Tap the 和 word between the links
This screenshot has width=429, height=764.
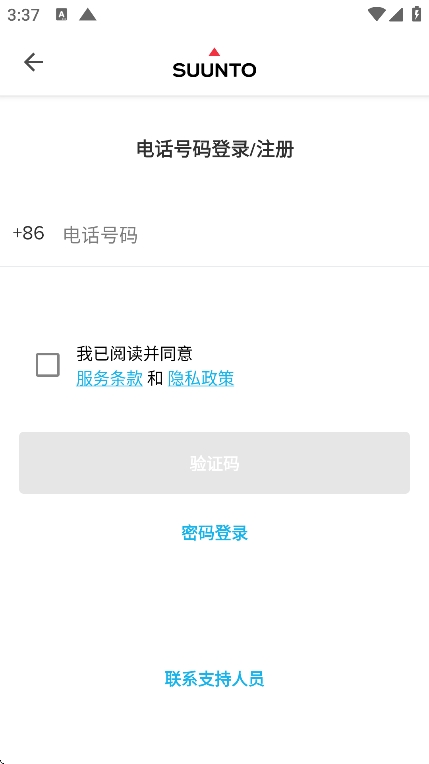click(x=155, y=379)
